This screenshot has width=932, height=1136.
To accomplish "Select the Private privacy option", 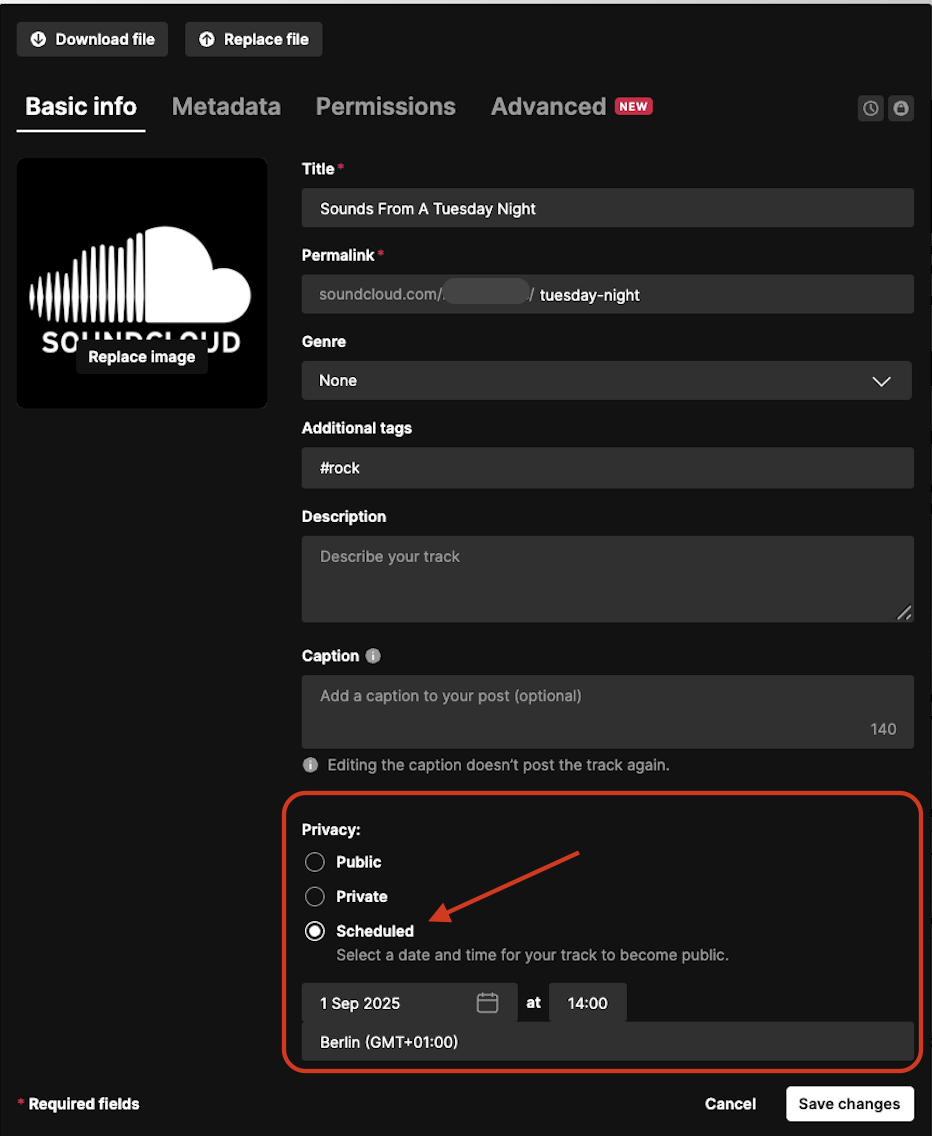I will click(x=315, y=897).
